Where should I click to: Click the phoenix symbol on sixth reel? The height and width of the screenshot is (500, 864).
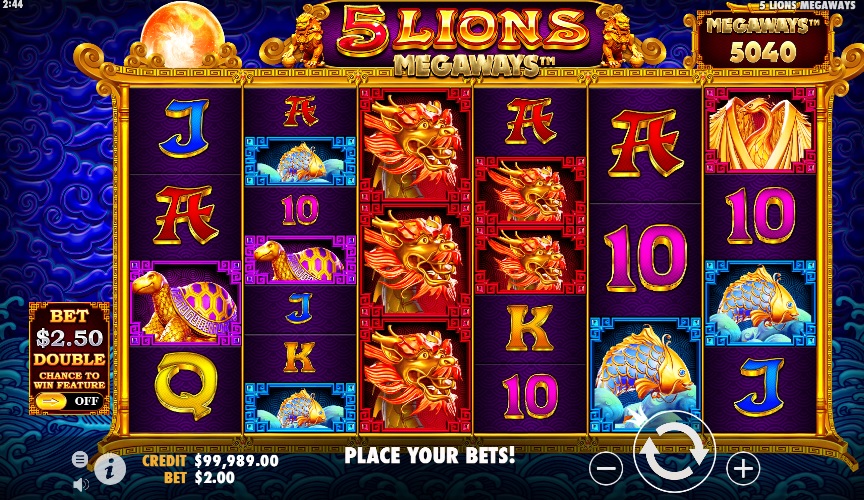[x=760, y=131]
